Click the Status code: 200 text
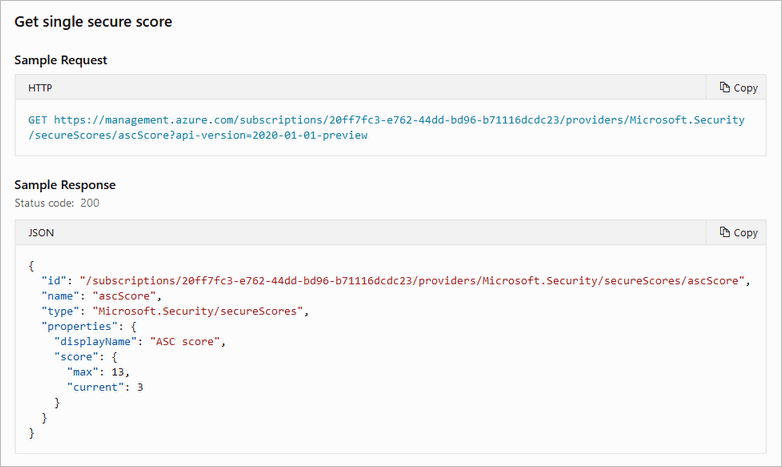 click(57, 203)
